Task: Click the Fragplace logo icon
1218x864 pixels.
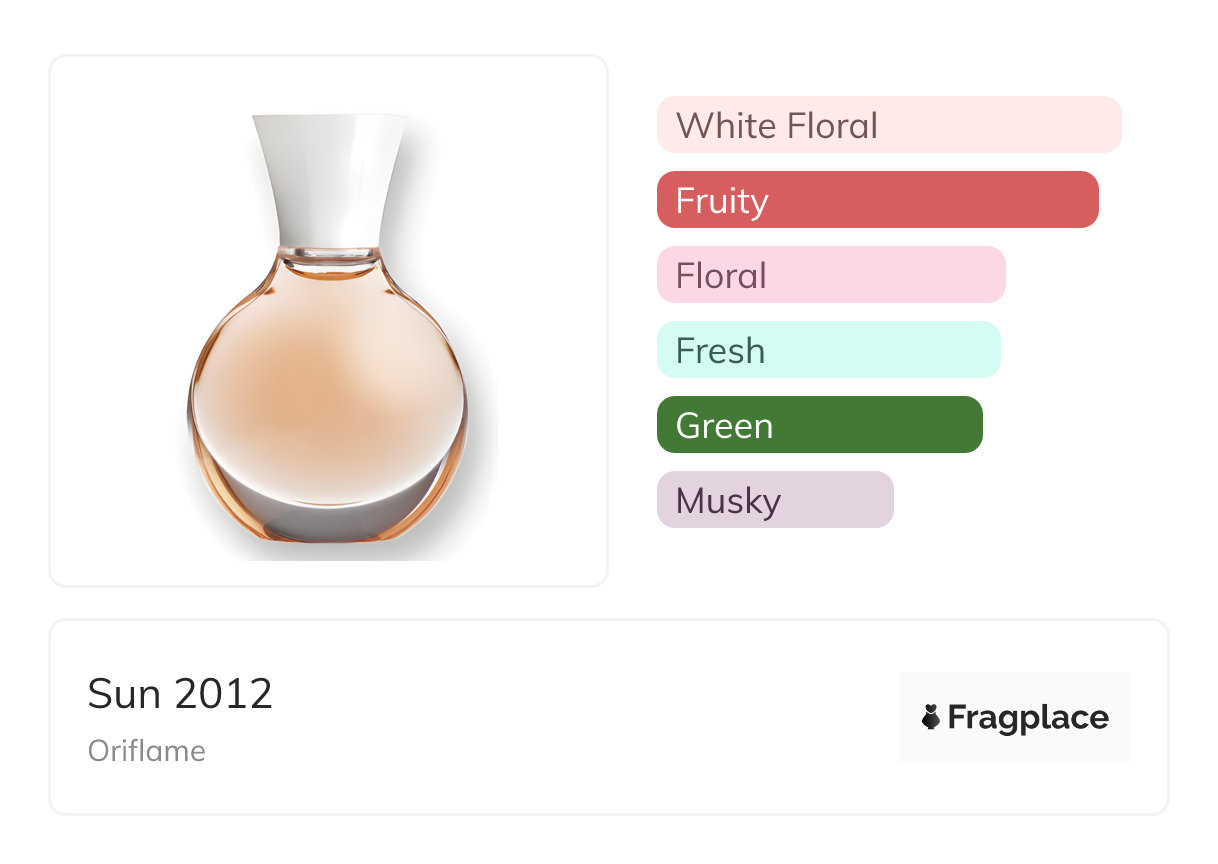Action: click(931, 717)
